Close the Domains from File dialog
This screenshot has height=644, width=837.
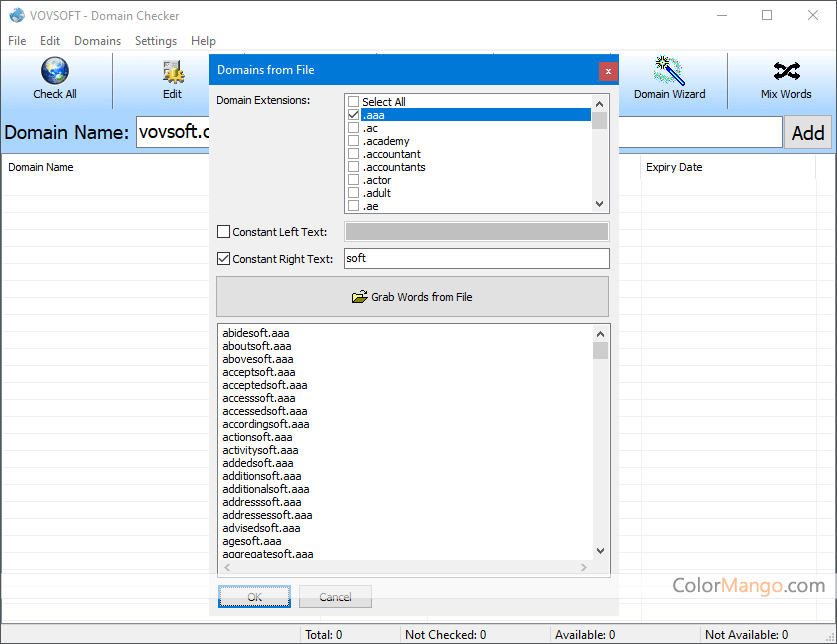(x=608, y=71)
